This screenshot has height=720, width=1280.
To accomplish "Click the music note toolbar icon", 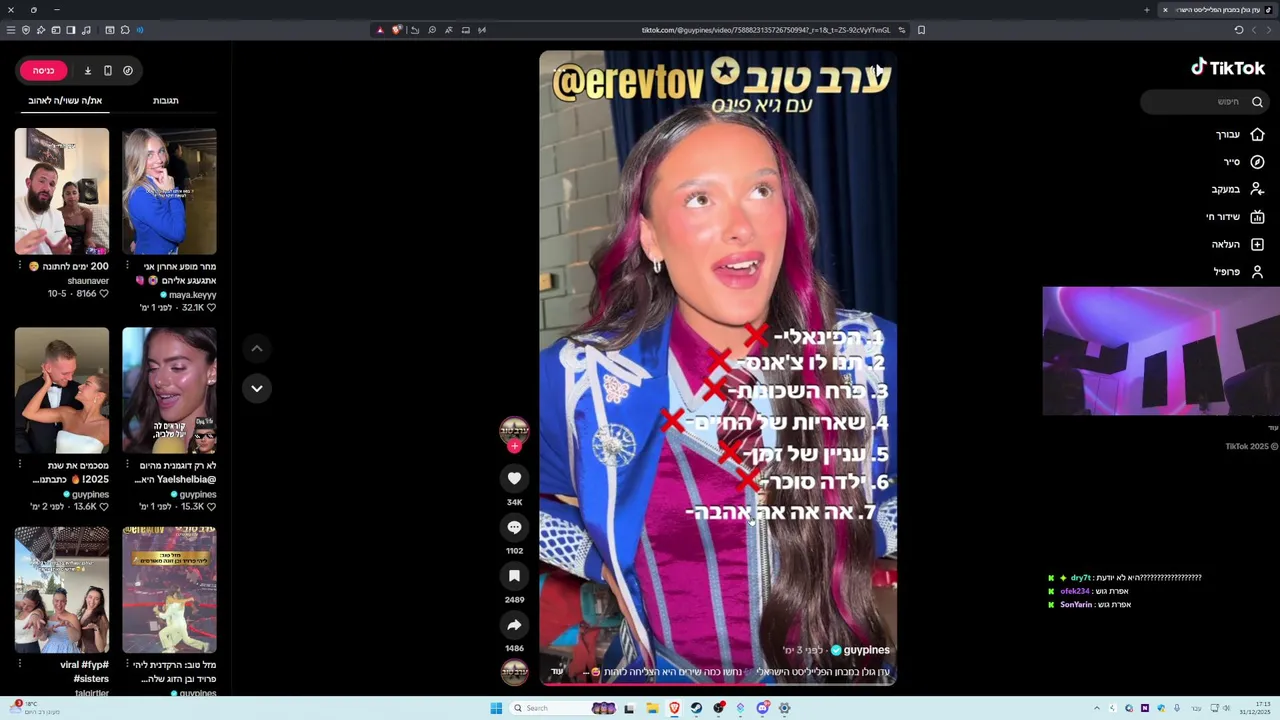I will 86,30.
